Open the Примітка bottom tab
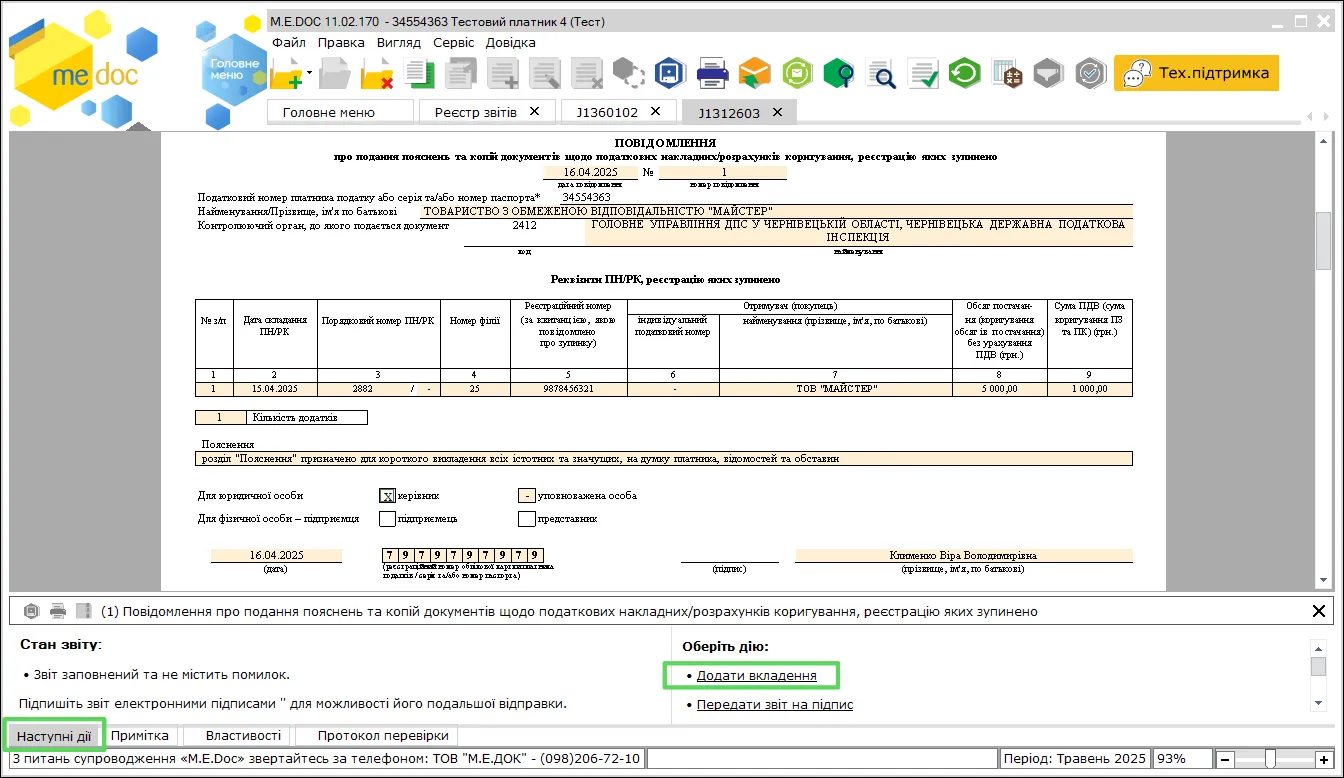Image resolution: width=1344 pixels, height=778 pixels. pyautogui.click(x=140, y=736)
